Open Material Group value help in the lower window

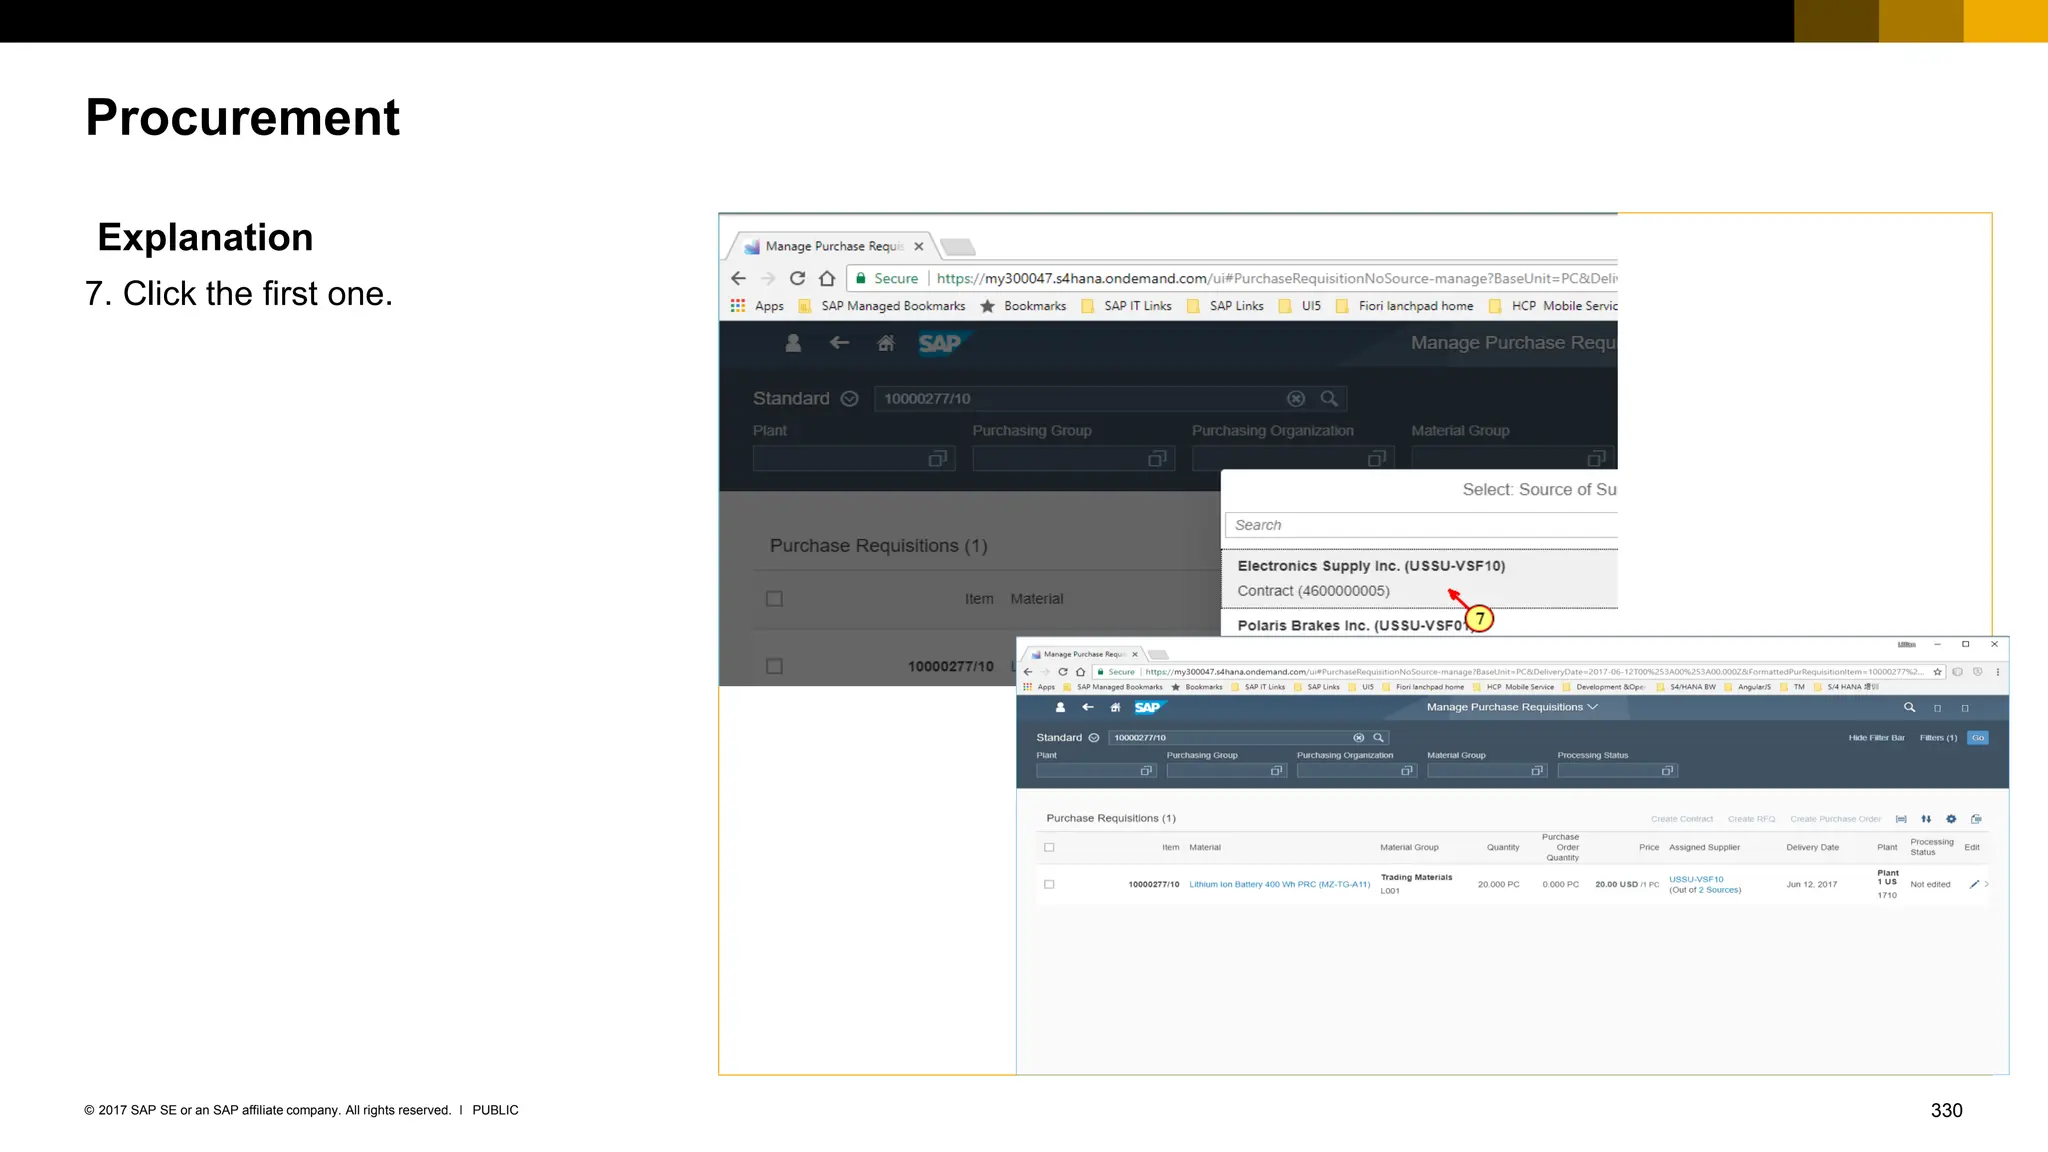[x=1537, y=771]
